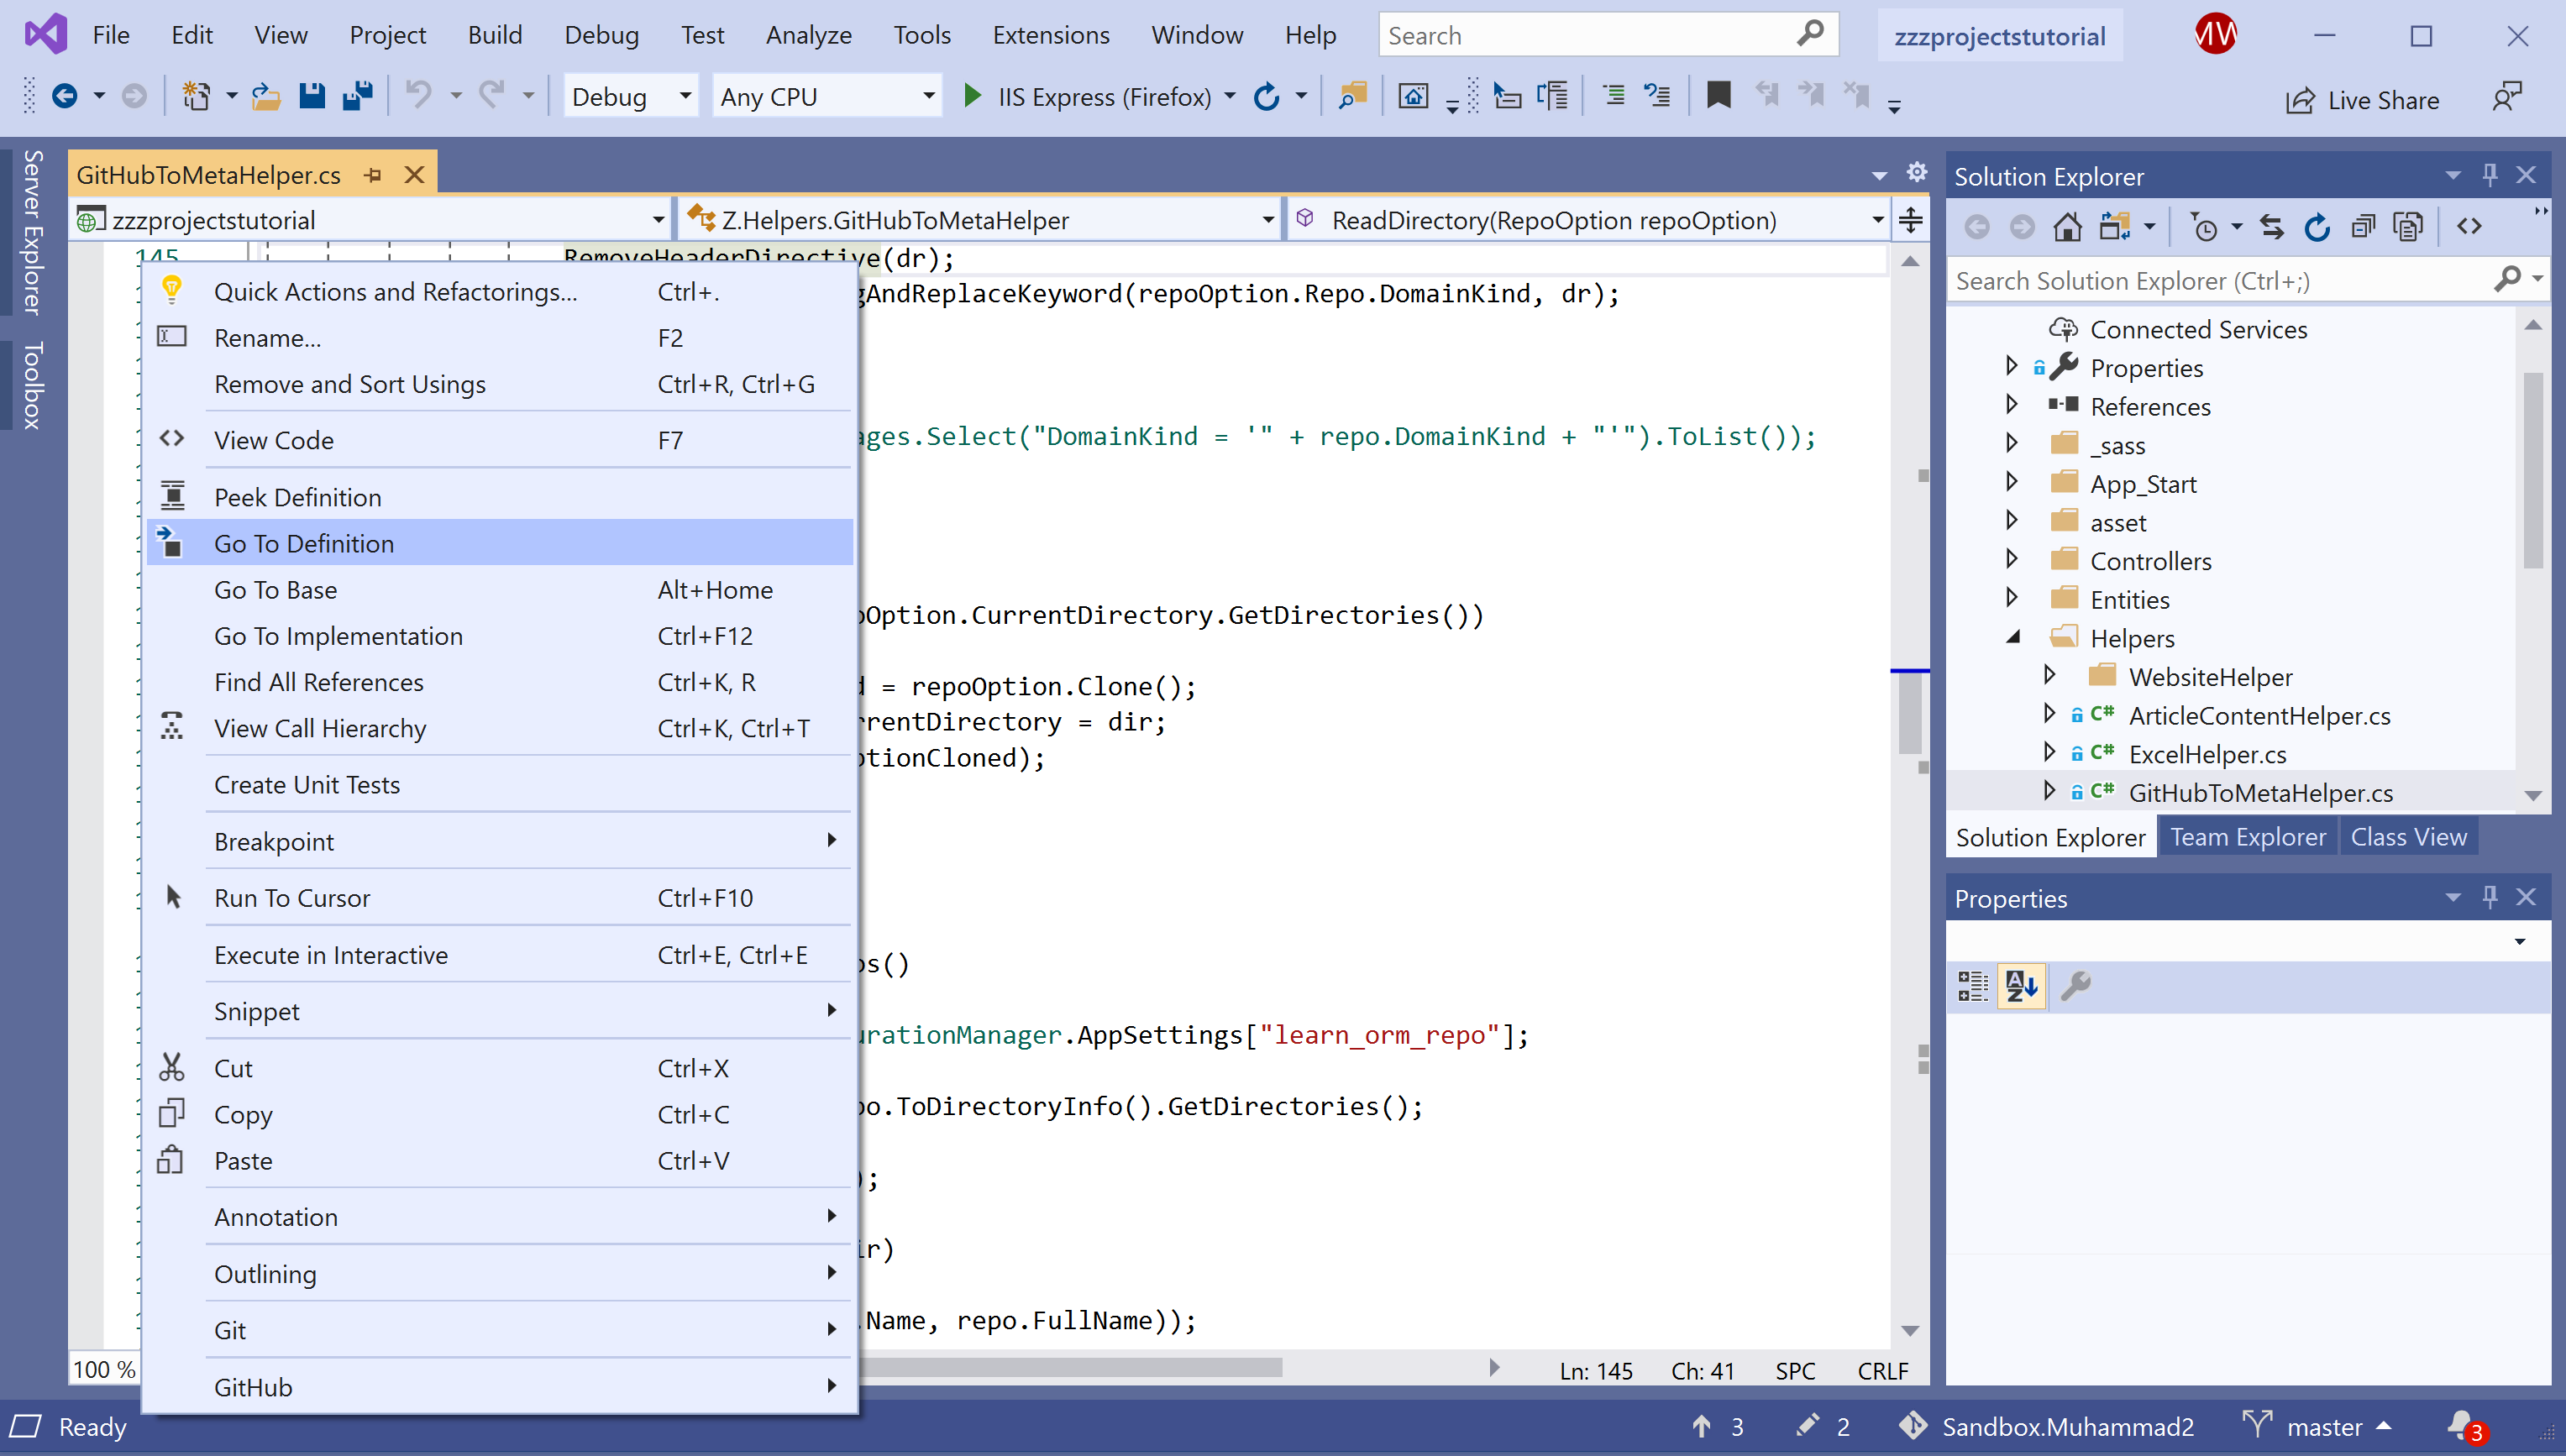This screenshot has width=2566, height=1456.
Task: Start debugging with IIS Express (Firefox)
Action: point(971,96)
